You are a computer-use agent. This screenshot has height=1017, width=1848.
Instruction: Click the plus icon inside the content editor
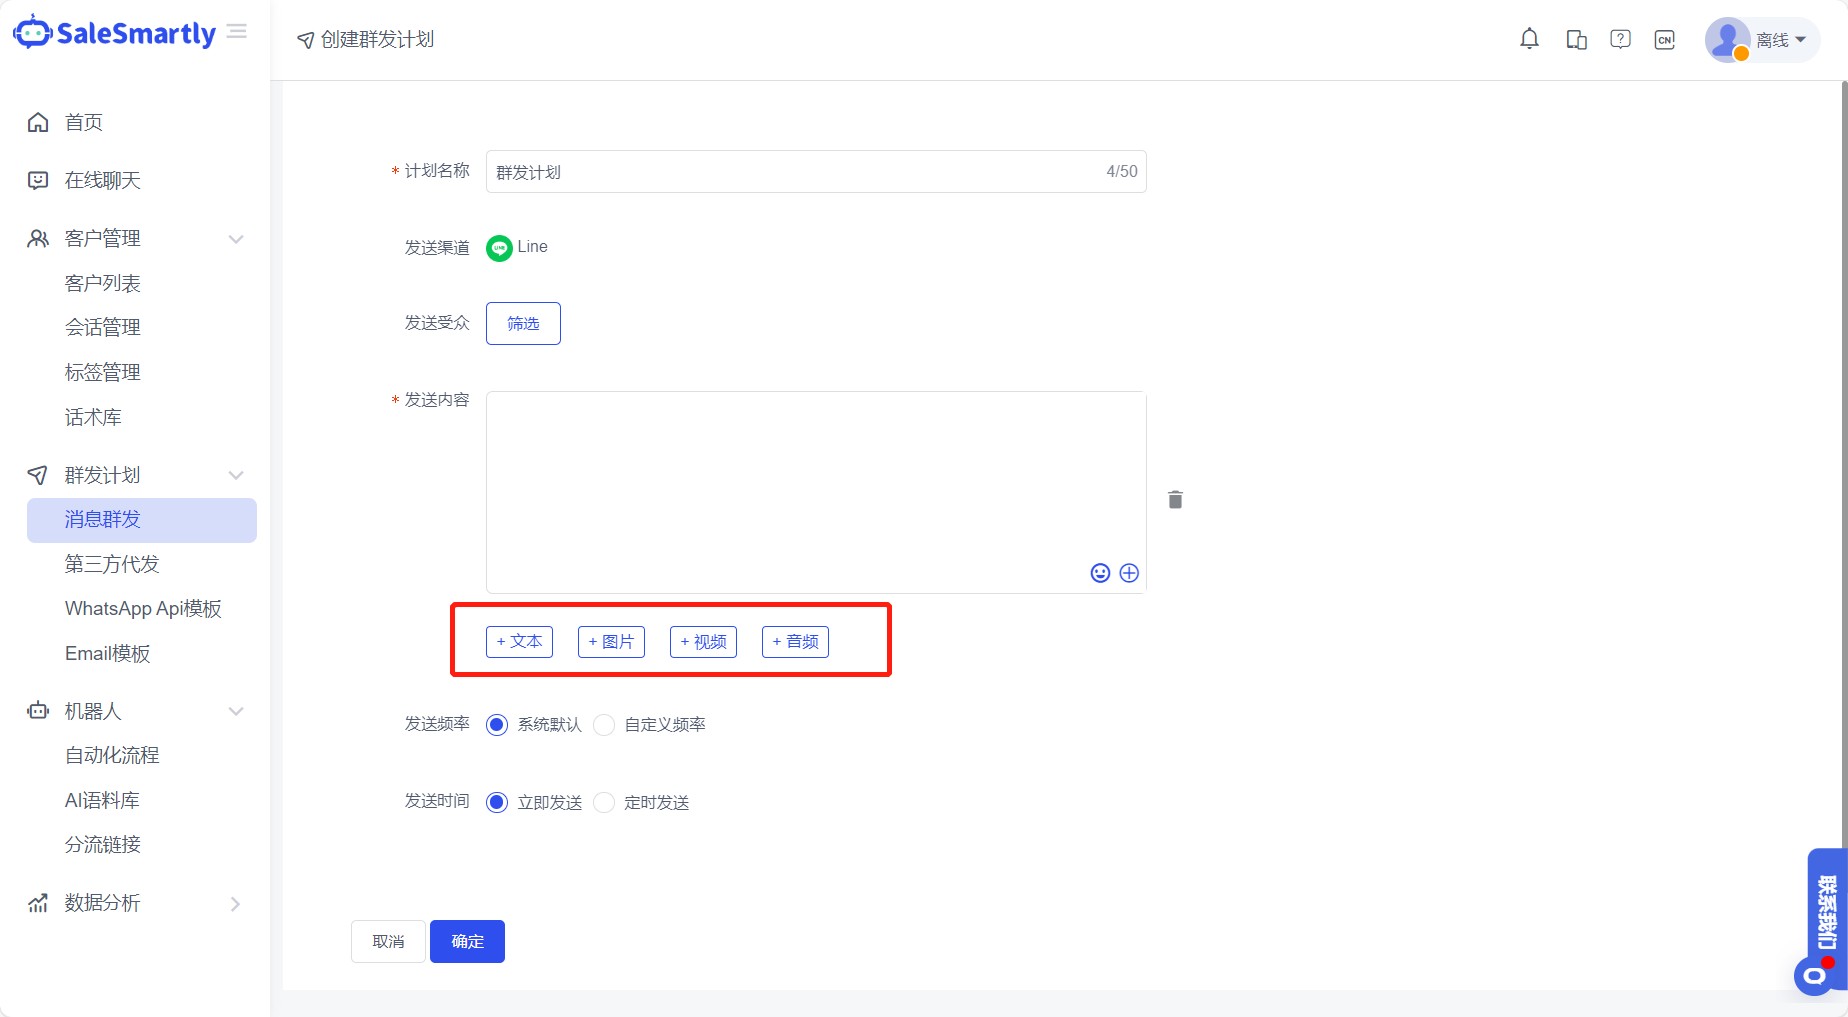[1129, 573]
